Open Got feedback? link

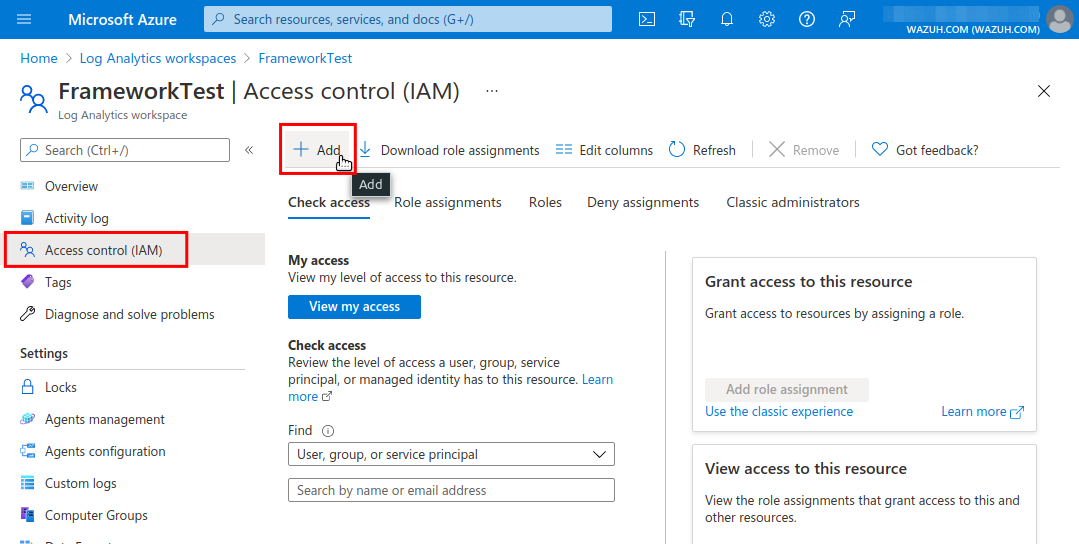click(x=925, y=150)
